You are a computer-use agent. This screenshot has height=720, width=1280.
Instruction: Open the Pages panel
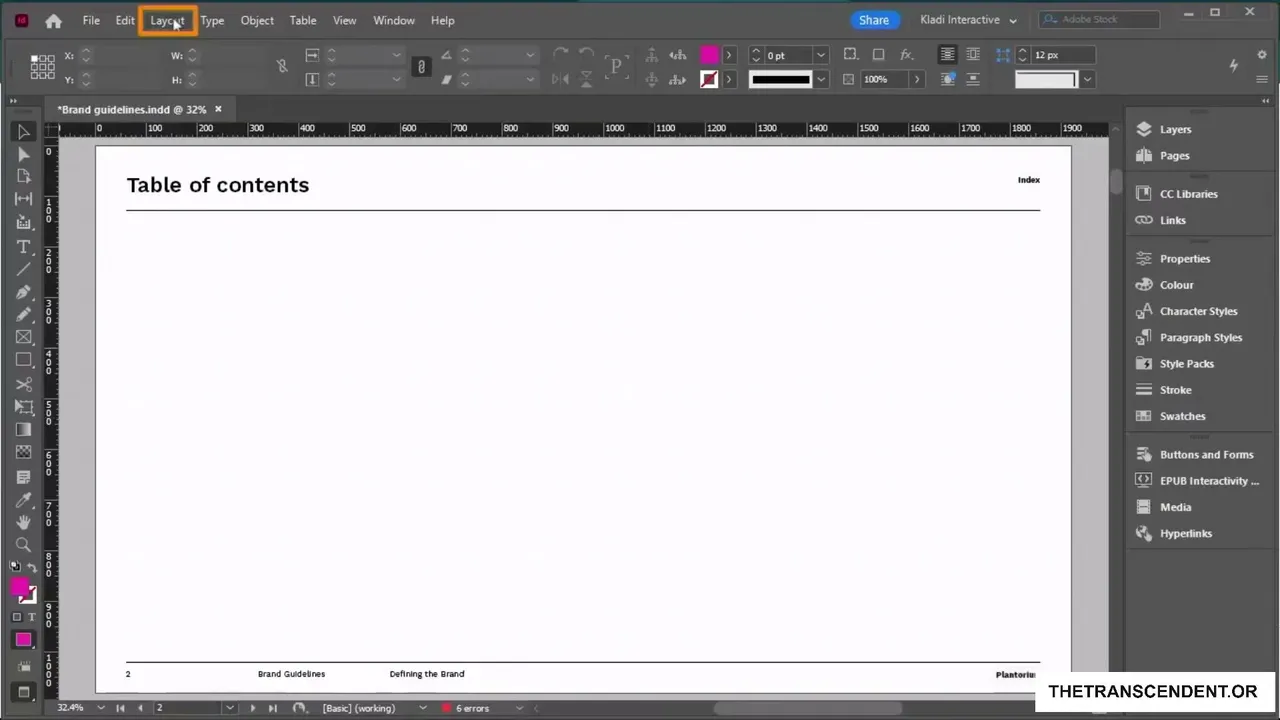click(x=1175, y=155)
